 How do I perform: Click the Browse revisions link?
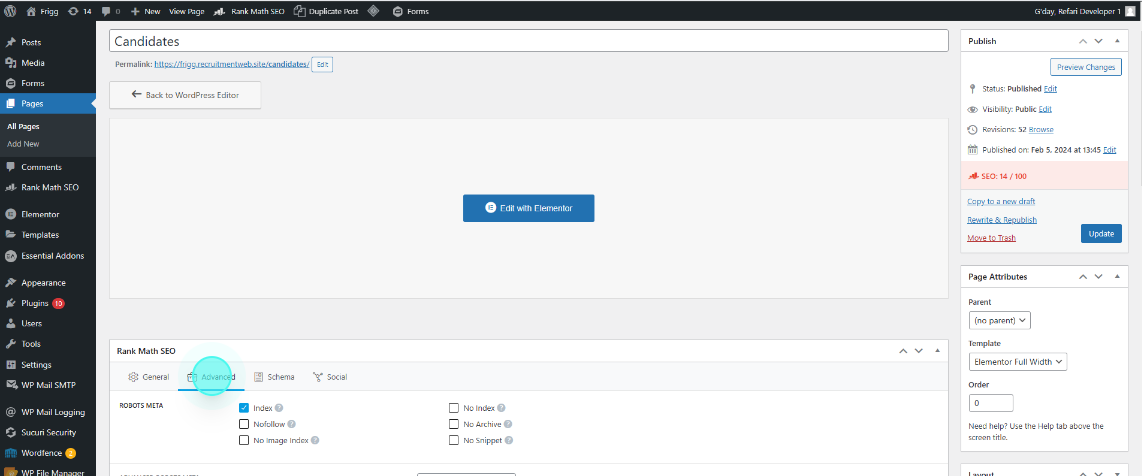coord(1041,130)
